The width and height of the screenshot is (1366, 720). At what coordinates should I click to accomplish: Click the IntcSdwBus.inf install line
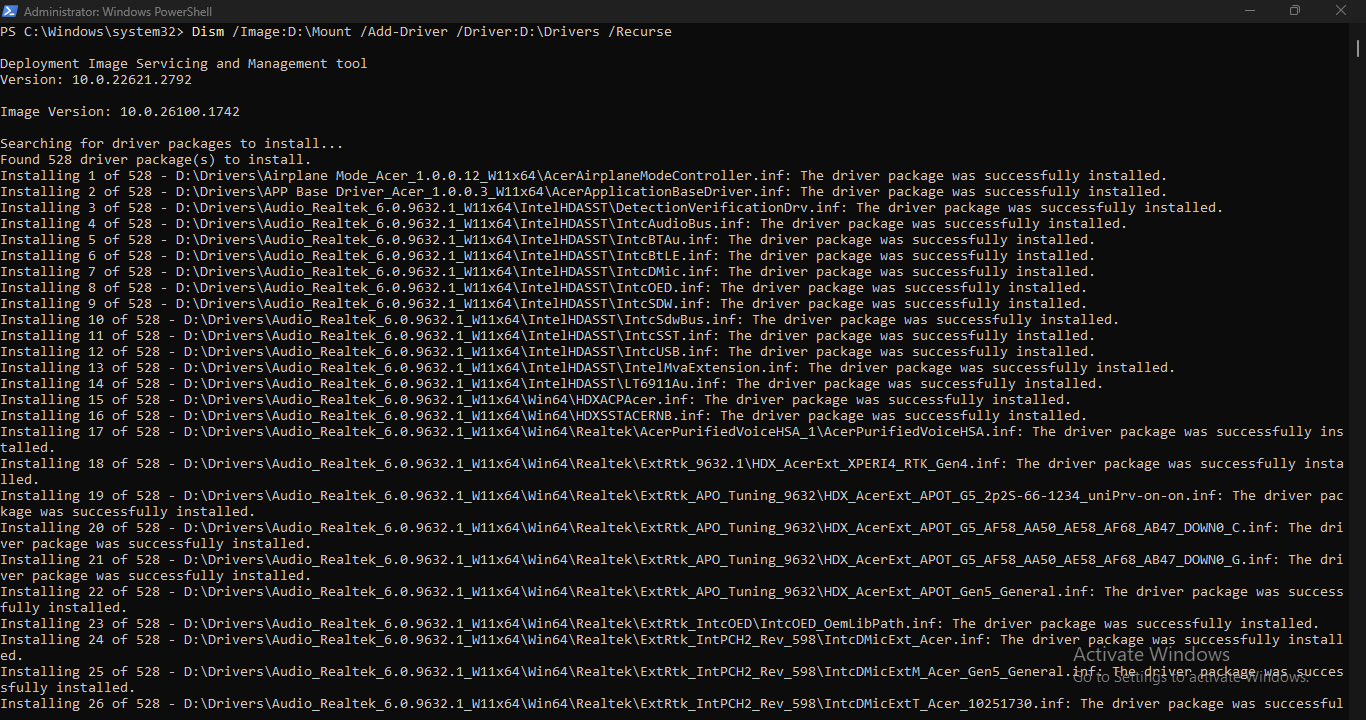(x=559, y=320)
